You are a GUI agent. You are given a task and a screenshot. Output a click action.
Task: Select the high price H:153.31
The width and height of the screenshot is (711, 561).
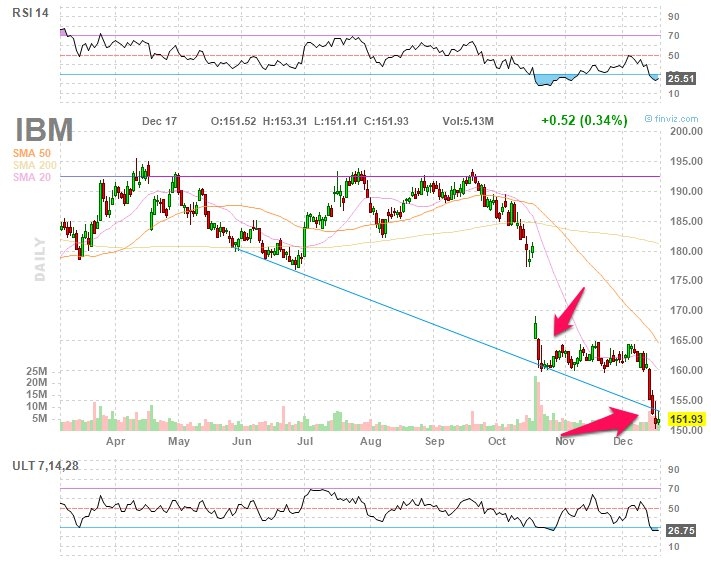[x=285, y=121]
